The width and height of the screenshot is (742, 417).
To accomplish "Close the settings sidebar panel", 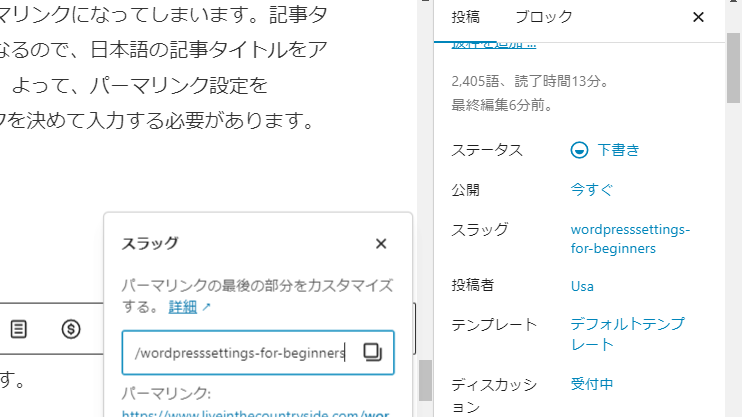I will coord(698,17).
